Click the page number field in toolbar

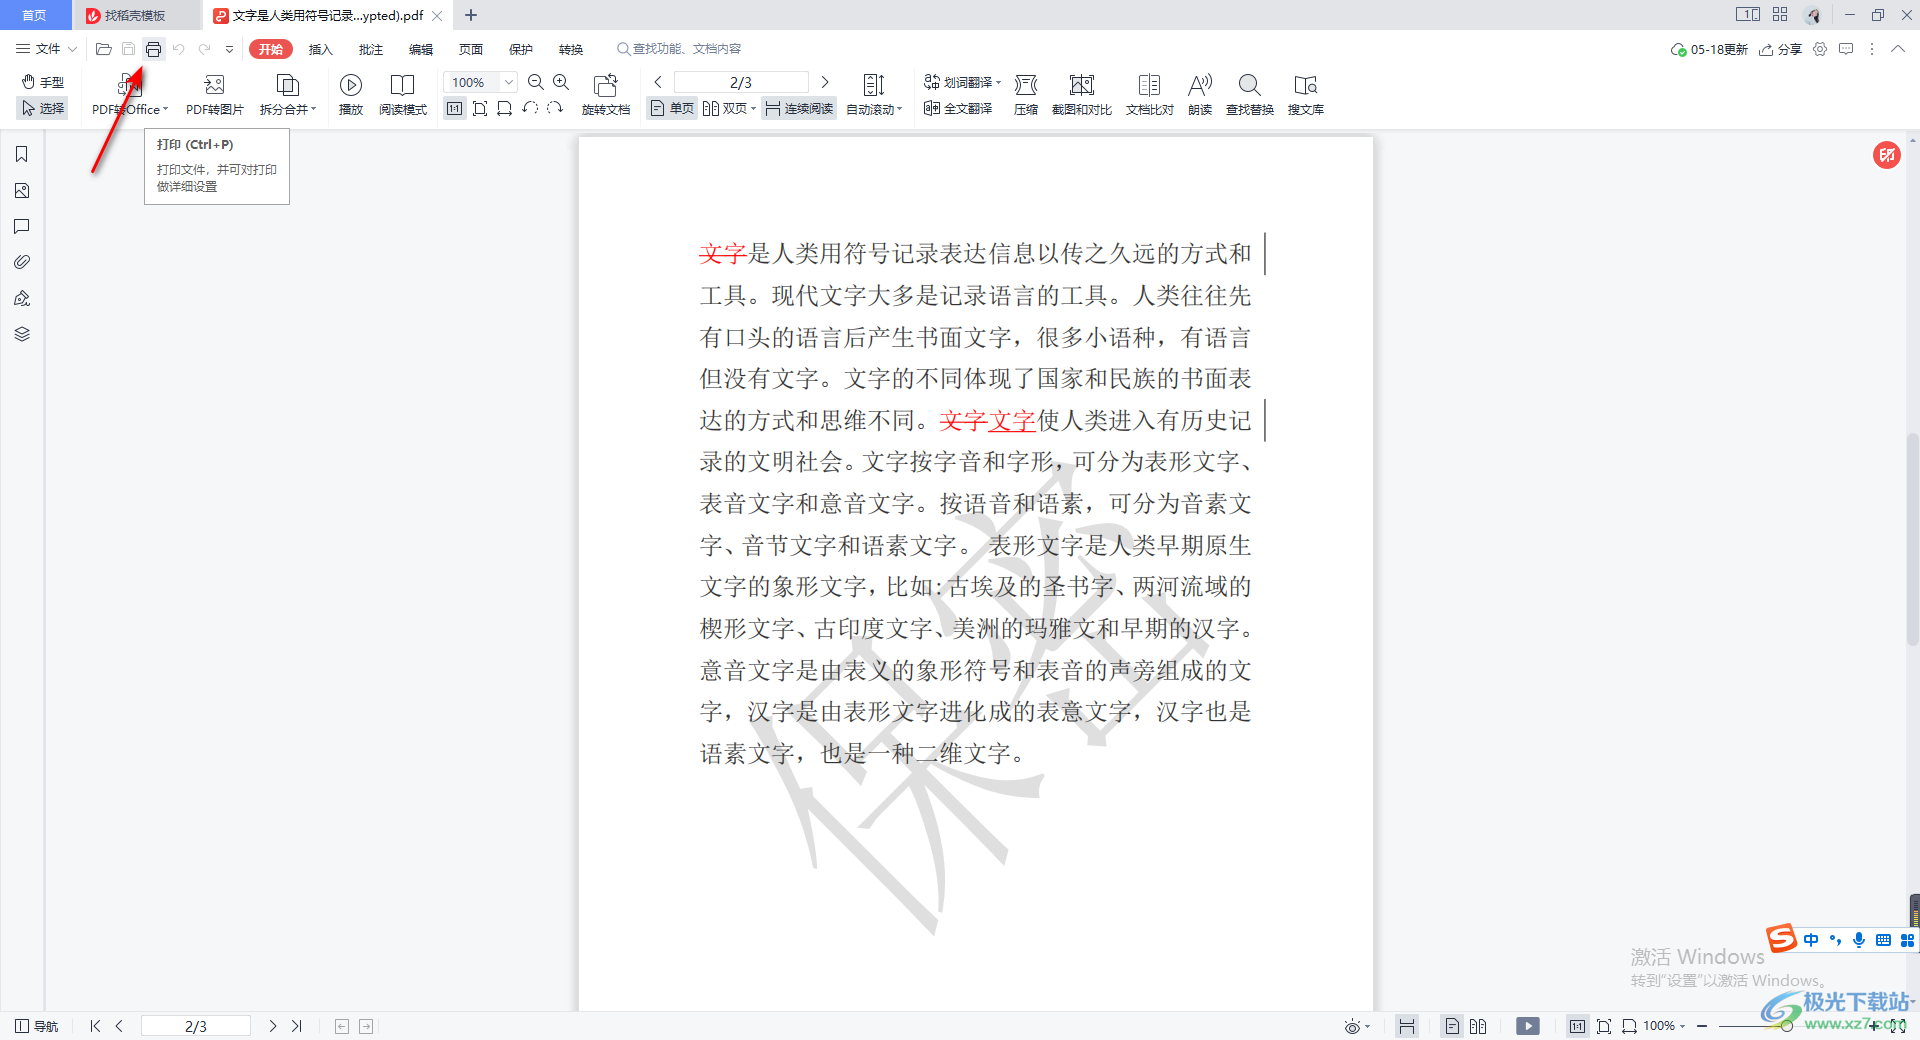click(x=741, y=82)
